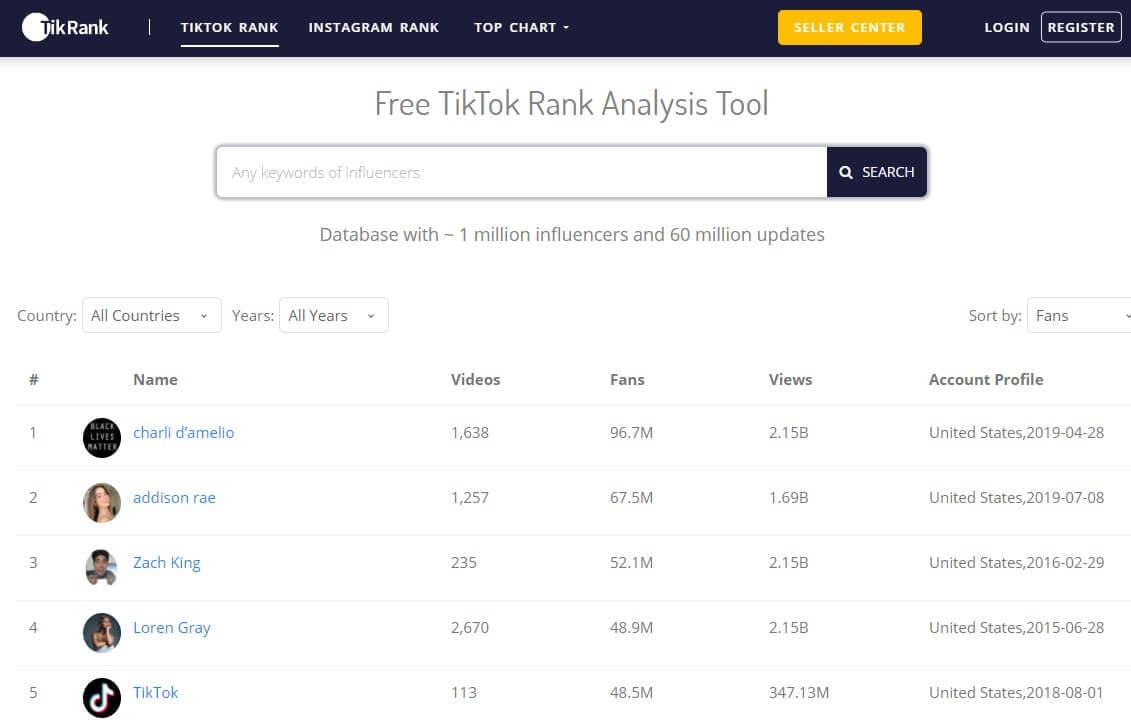Focus the influencer keywords search field
1131x725 pixels.
click(x=522, y=172)
